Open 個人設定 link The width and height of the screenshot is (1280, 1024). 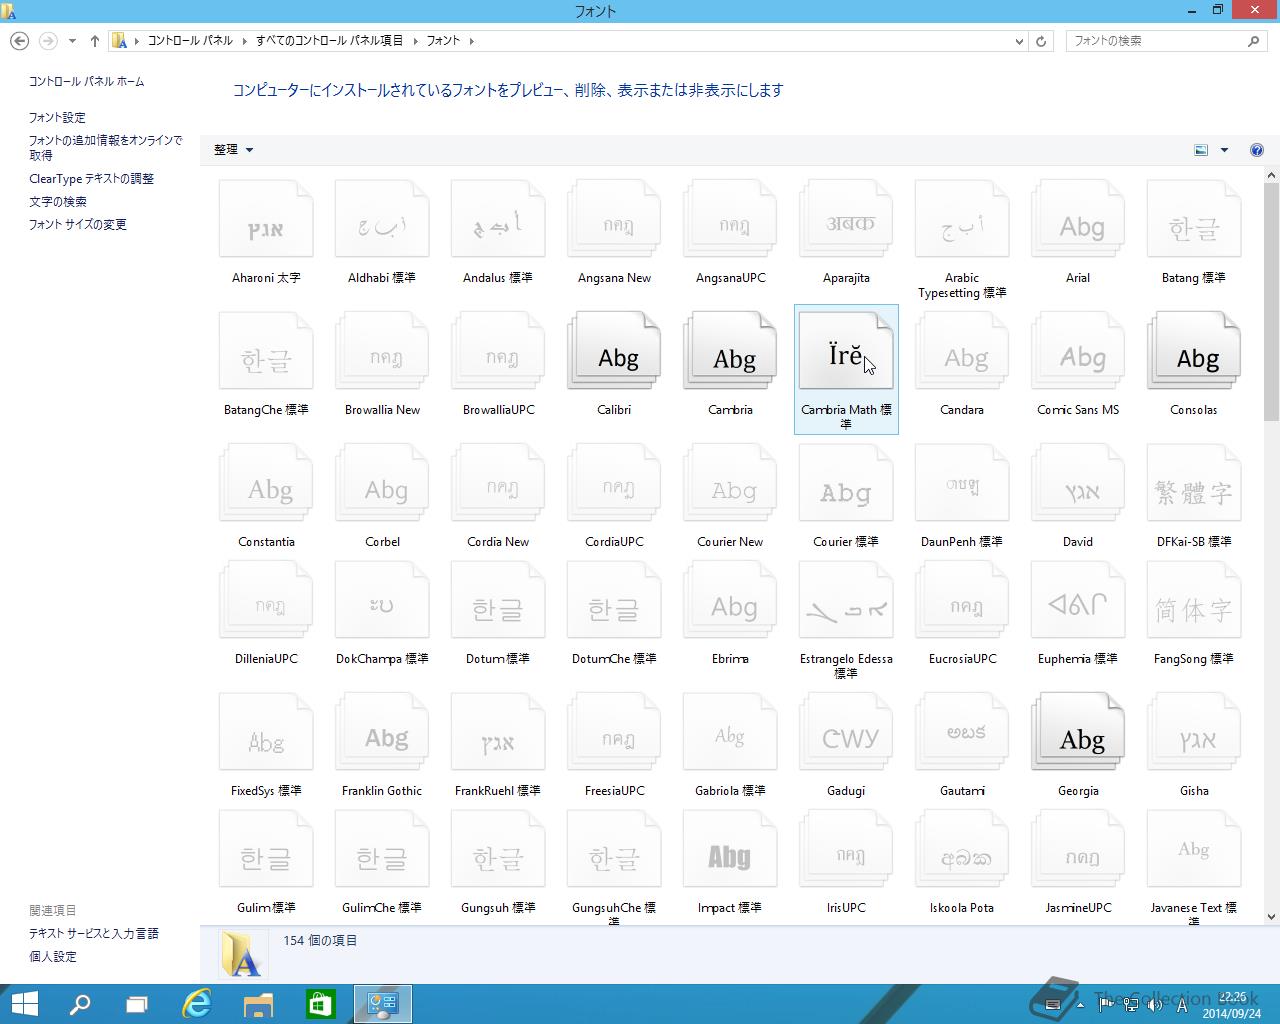click(53, 956)
